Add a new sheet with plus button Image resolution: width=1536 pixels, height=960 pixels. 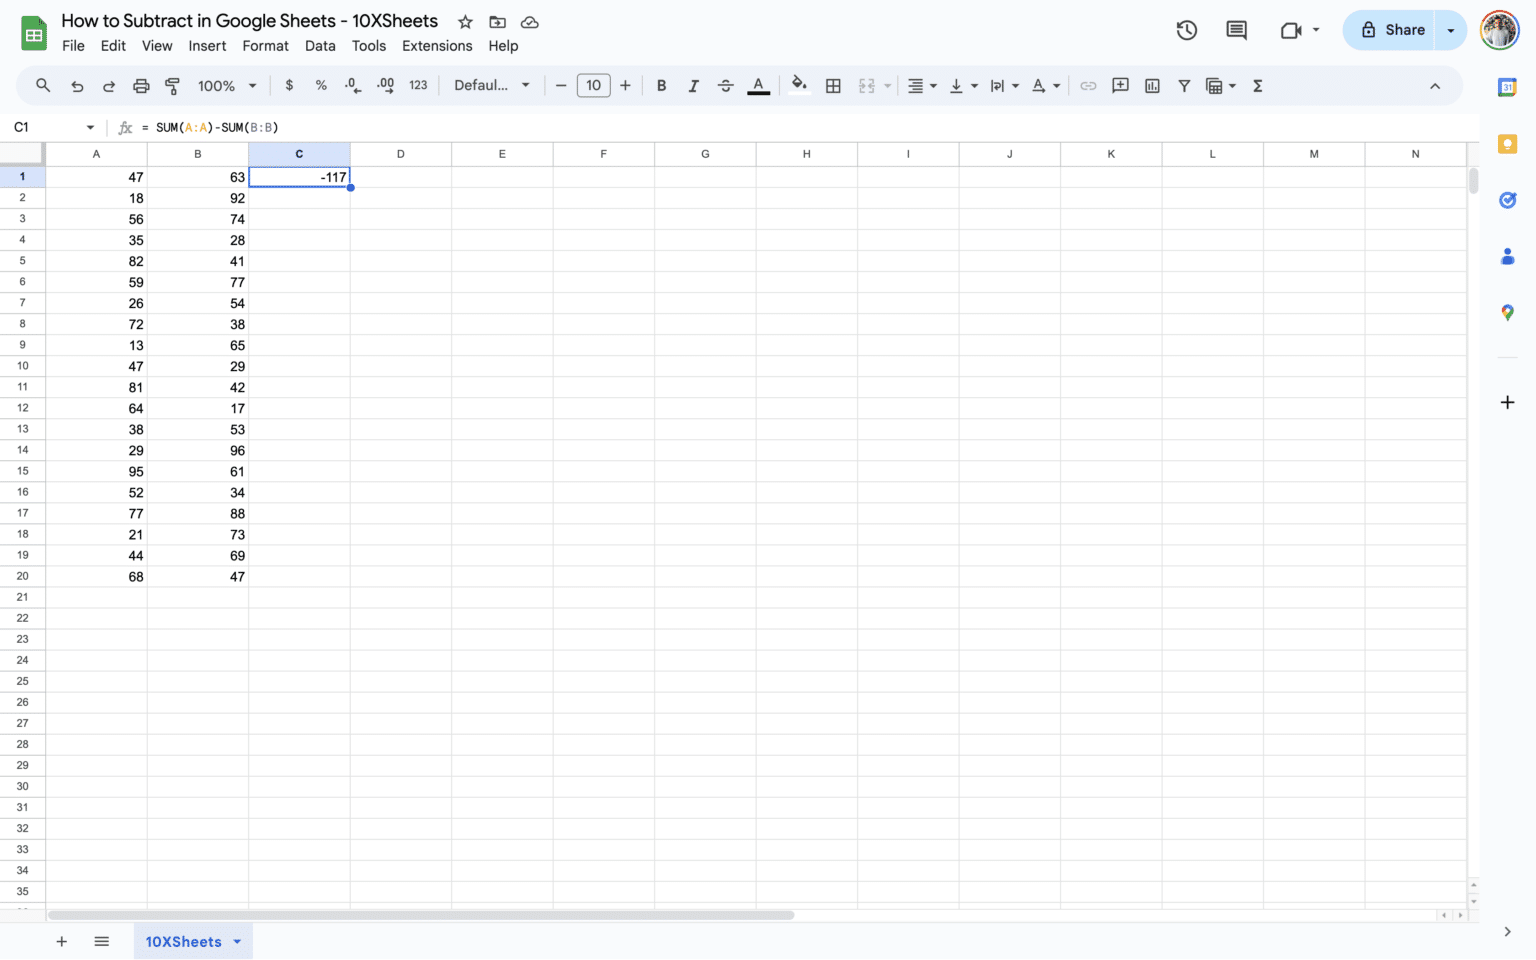(x=61, y=942)
